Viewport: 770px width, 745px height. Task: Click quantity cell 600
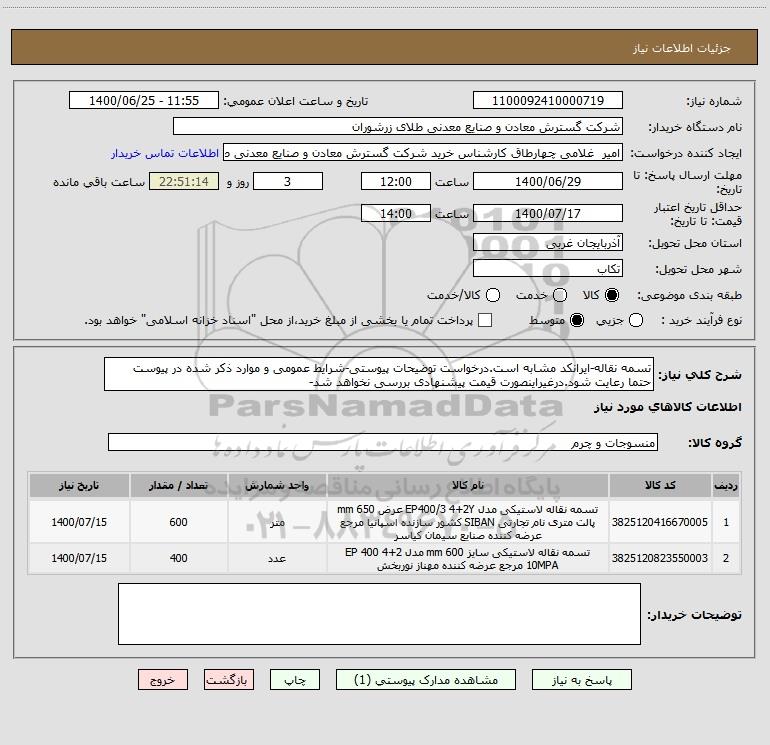pos(178,522)
